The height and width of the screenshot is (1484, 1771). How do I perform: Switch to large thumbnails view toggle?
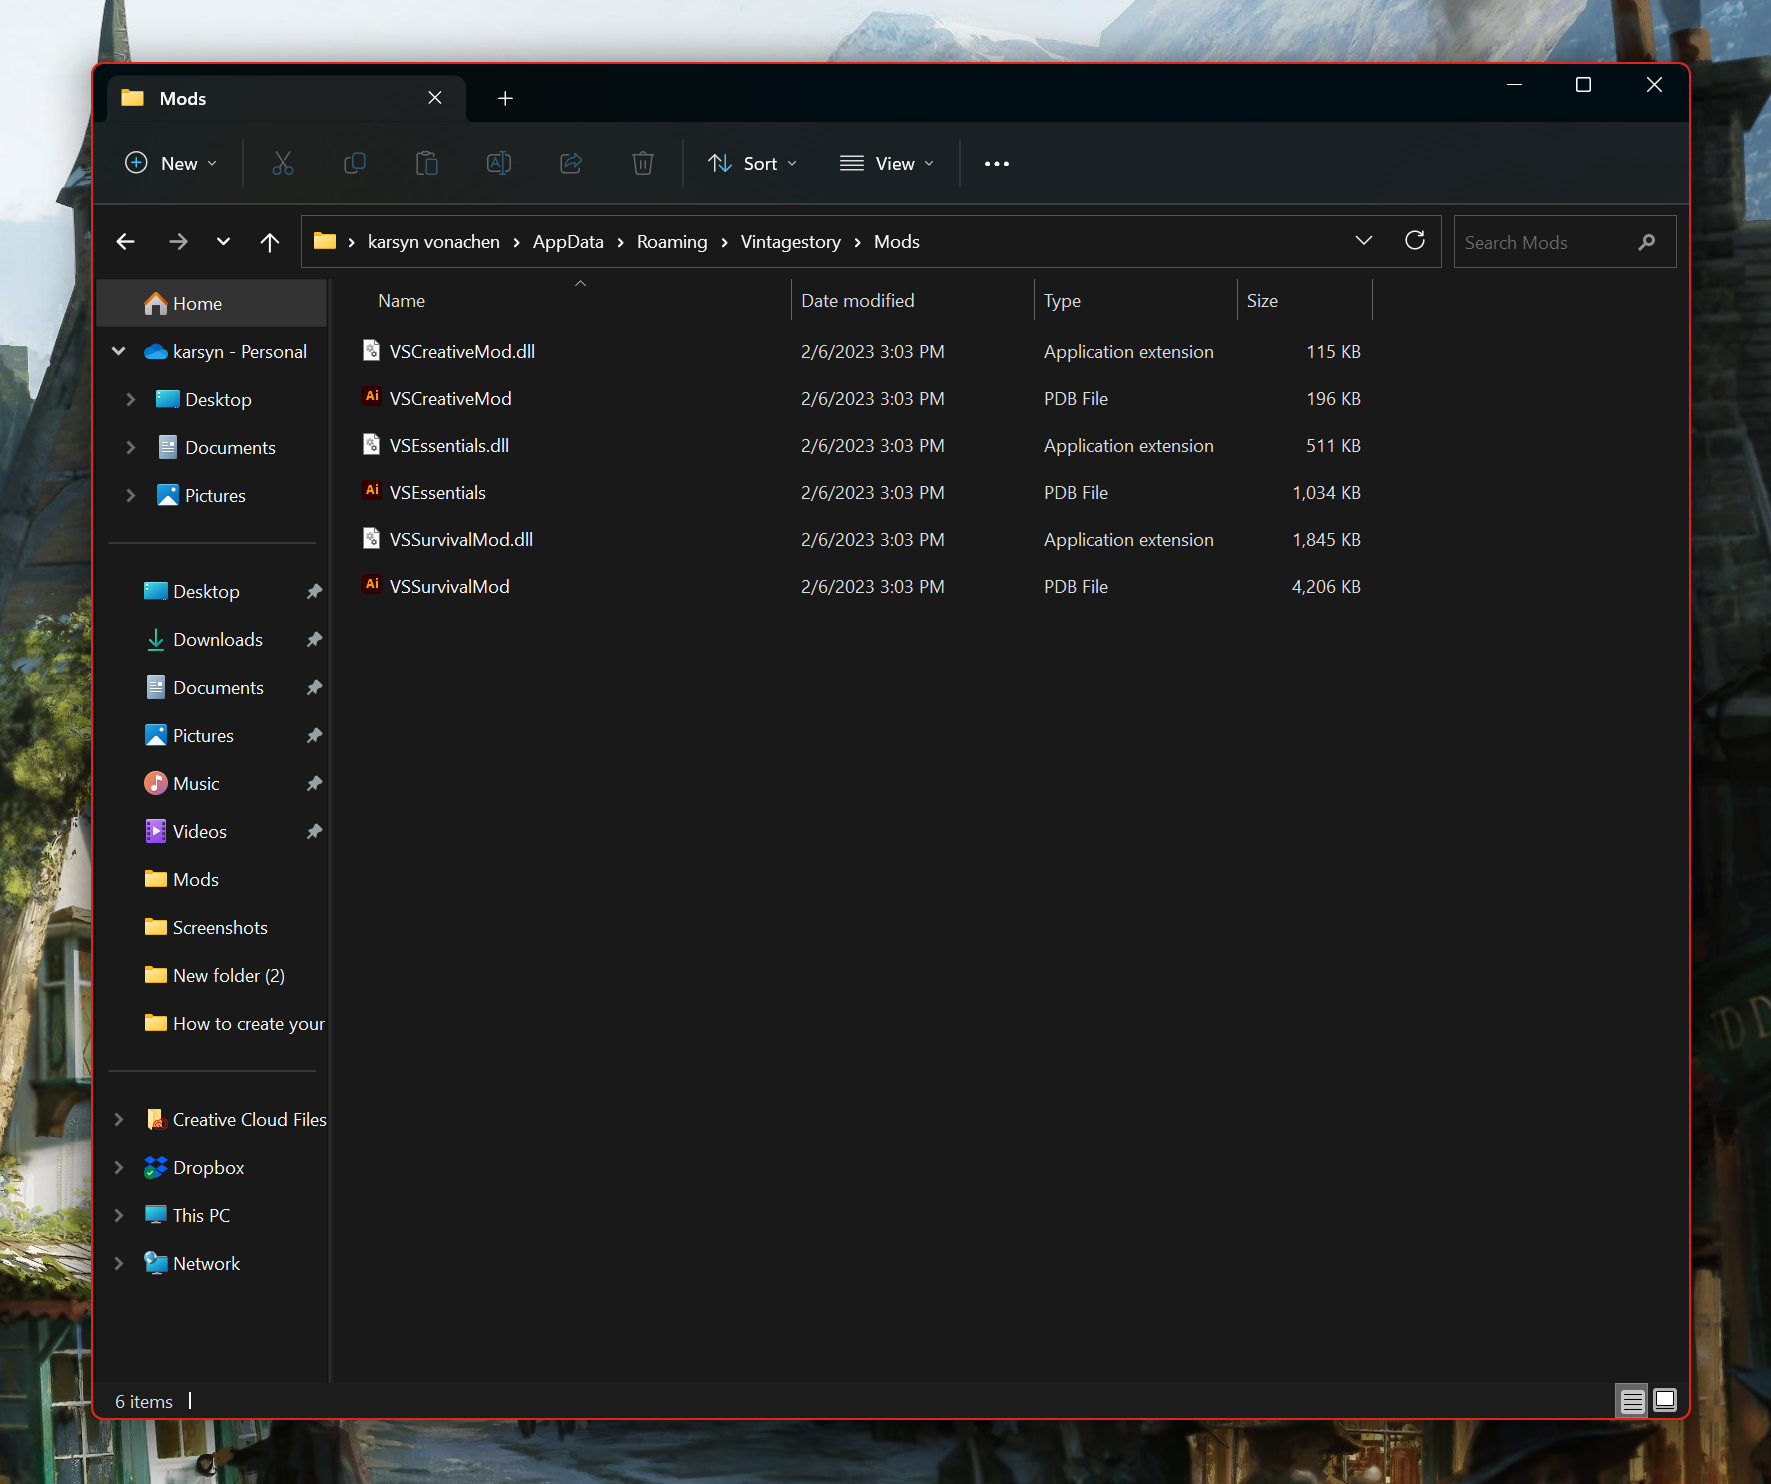[1665, 1401]
